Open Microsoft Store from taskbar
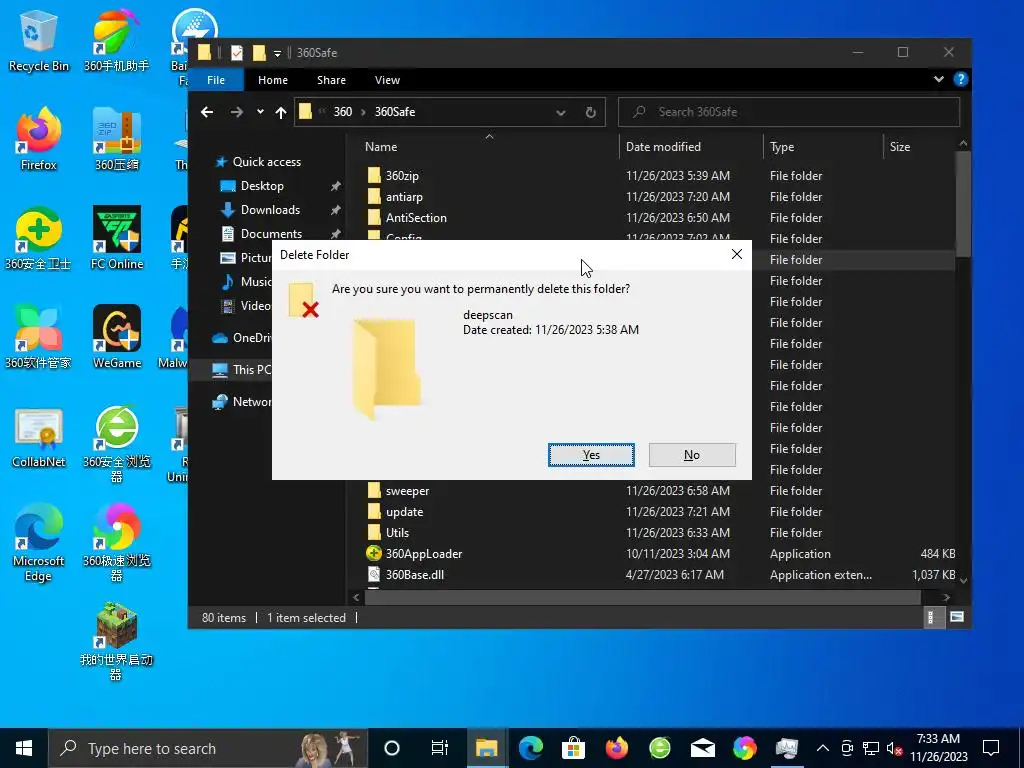The image size is (1024, 768). (573, 748)
